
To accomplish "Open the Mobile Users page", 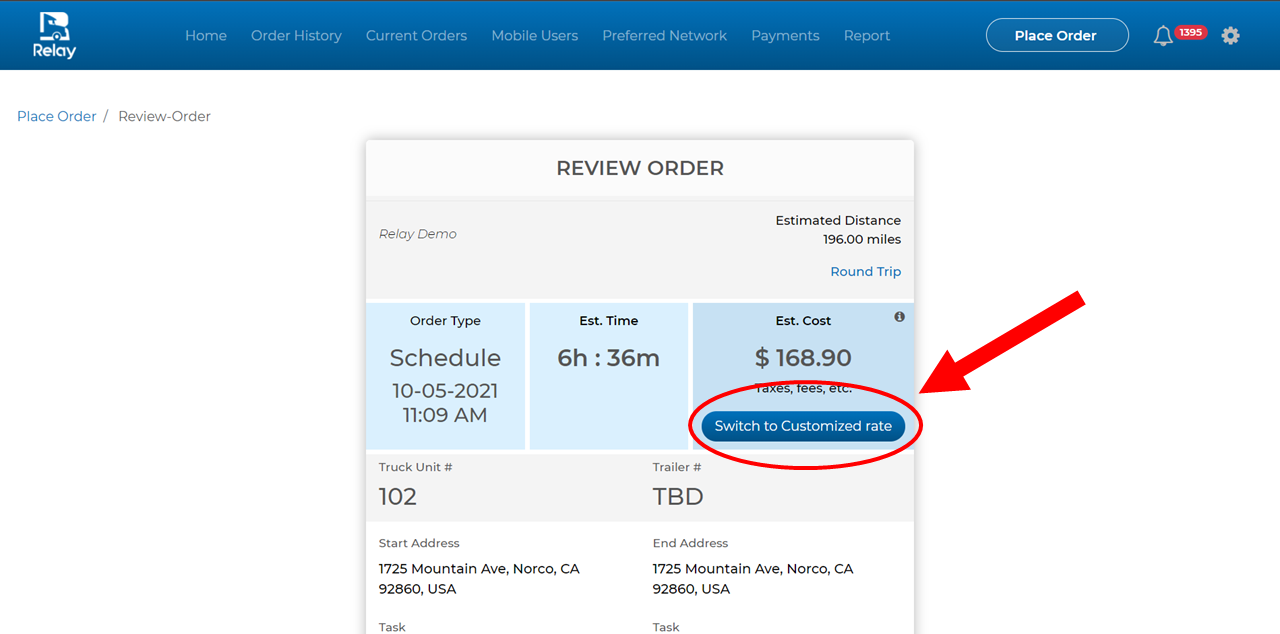I will pos(534,36).
